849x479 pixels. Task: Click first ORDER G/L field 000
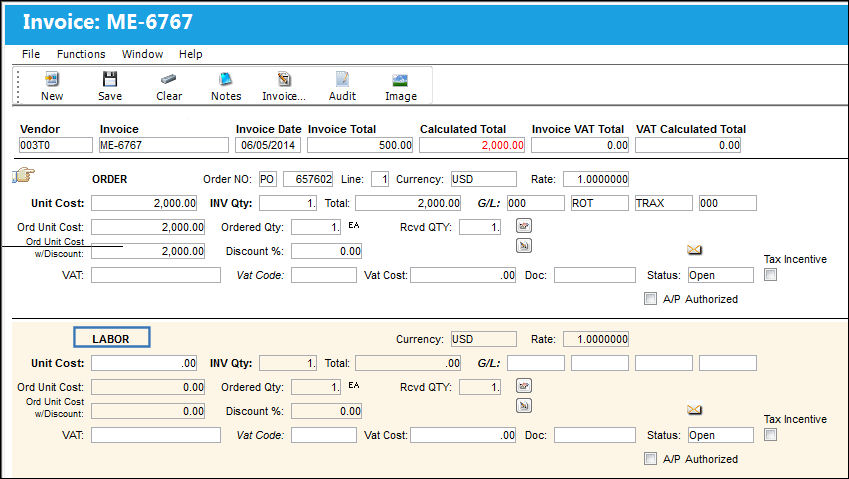pos(536,203)
